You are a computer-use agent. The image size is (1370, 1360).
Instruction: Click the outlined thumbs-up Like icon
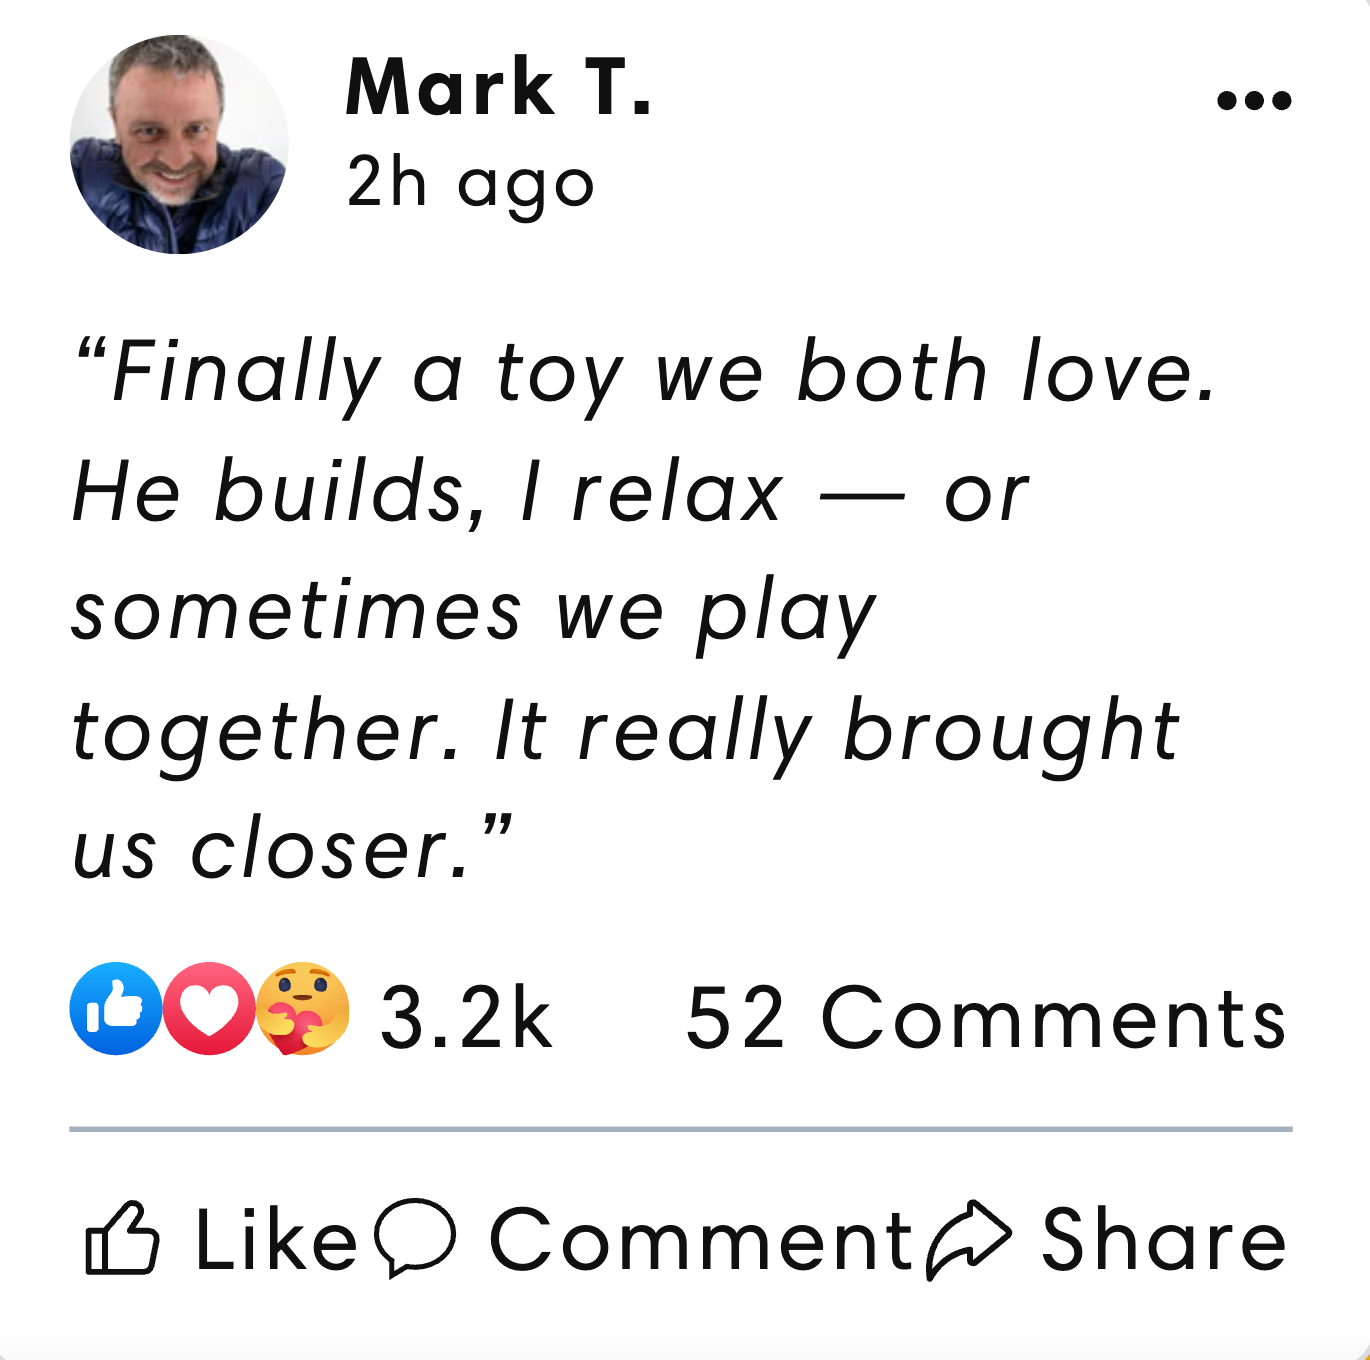point(122,1238)
